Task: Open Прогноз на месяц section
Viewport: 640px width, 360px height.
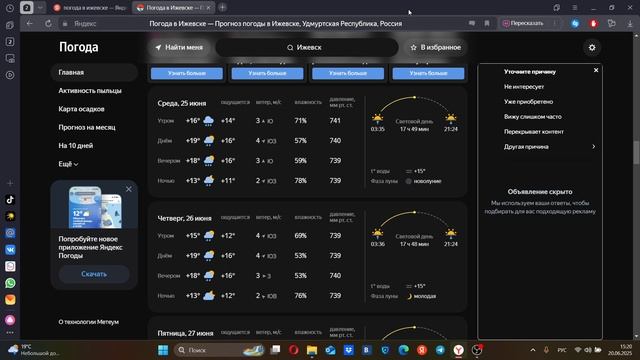Action: pyautogui.click(x=87, y=127)
